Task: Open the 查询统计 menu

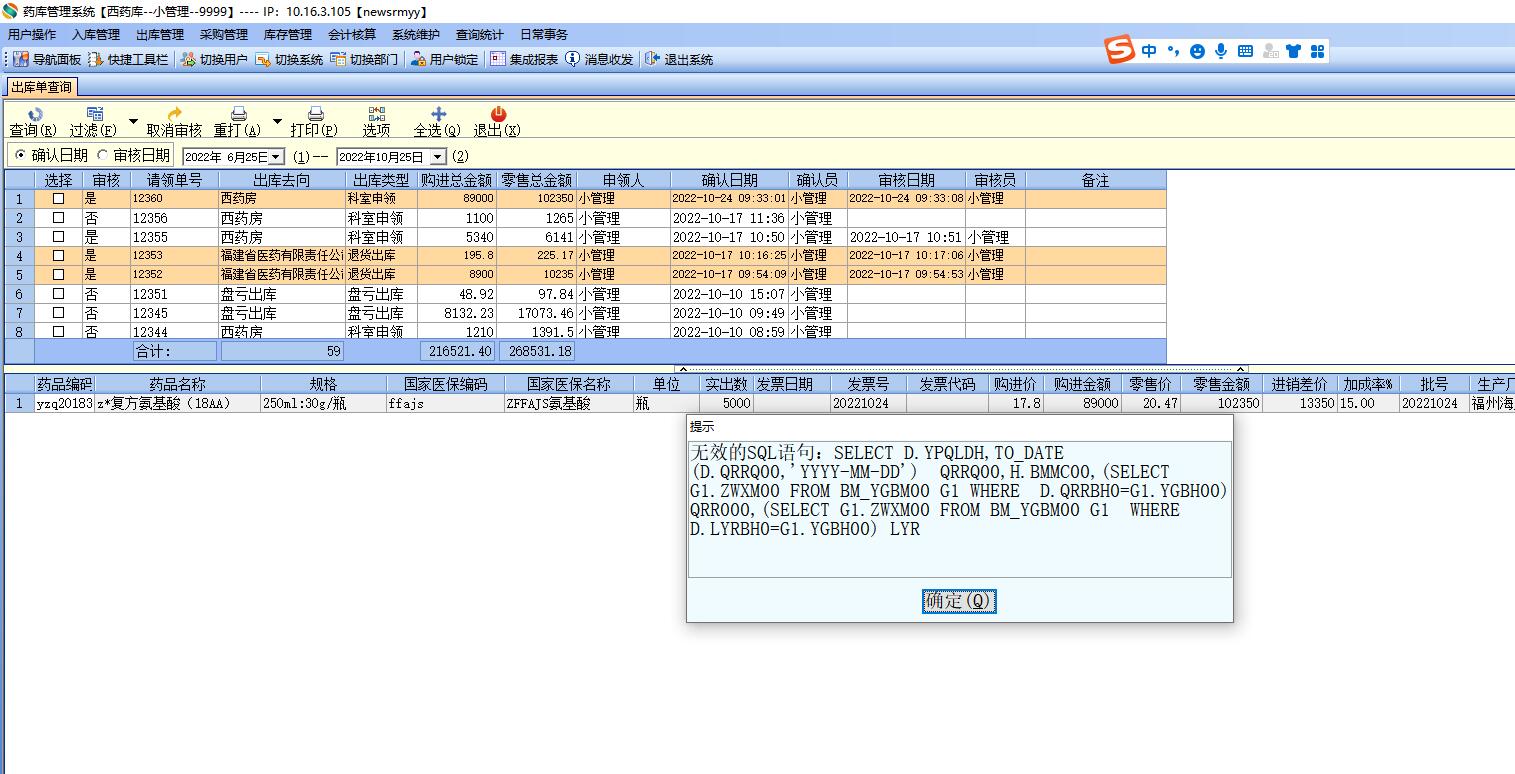Action: point(480,35)
